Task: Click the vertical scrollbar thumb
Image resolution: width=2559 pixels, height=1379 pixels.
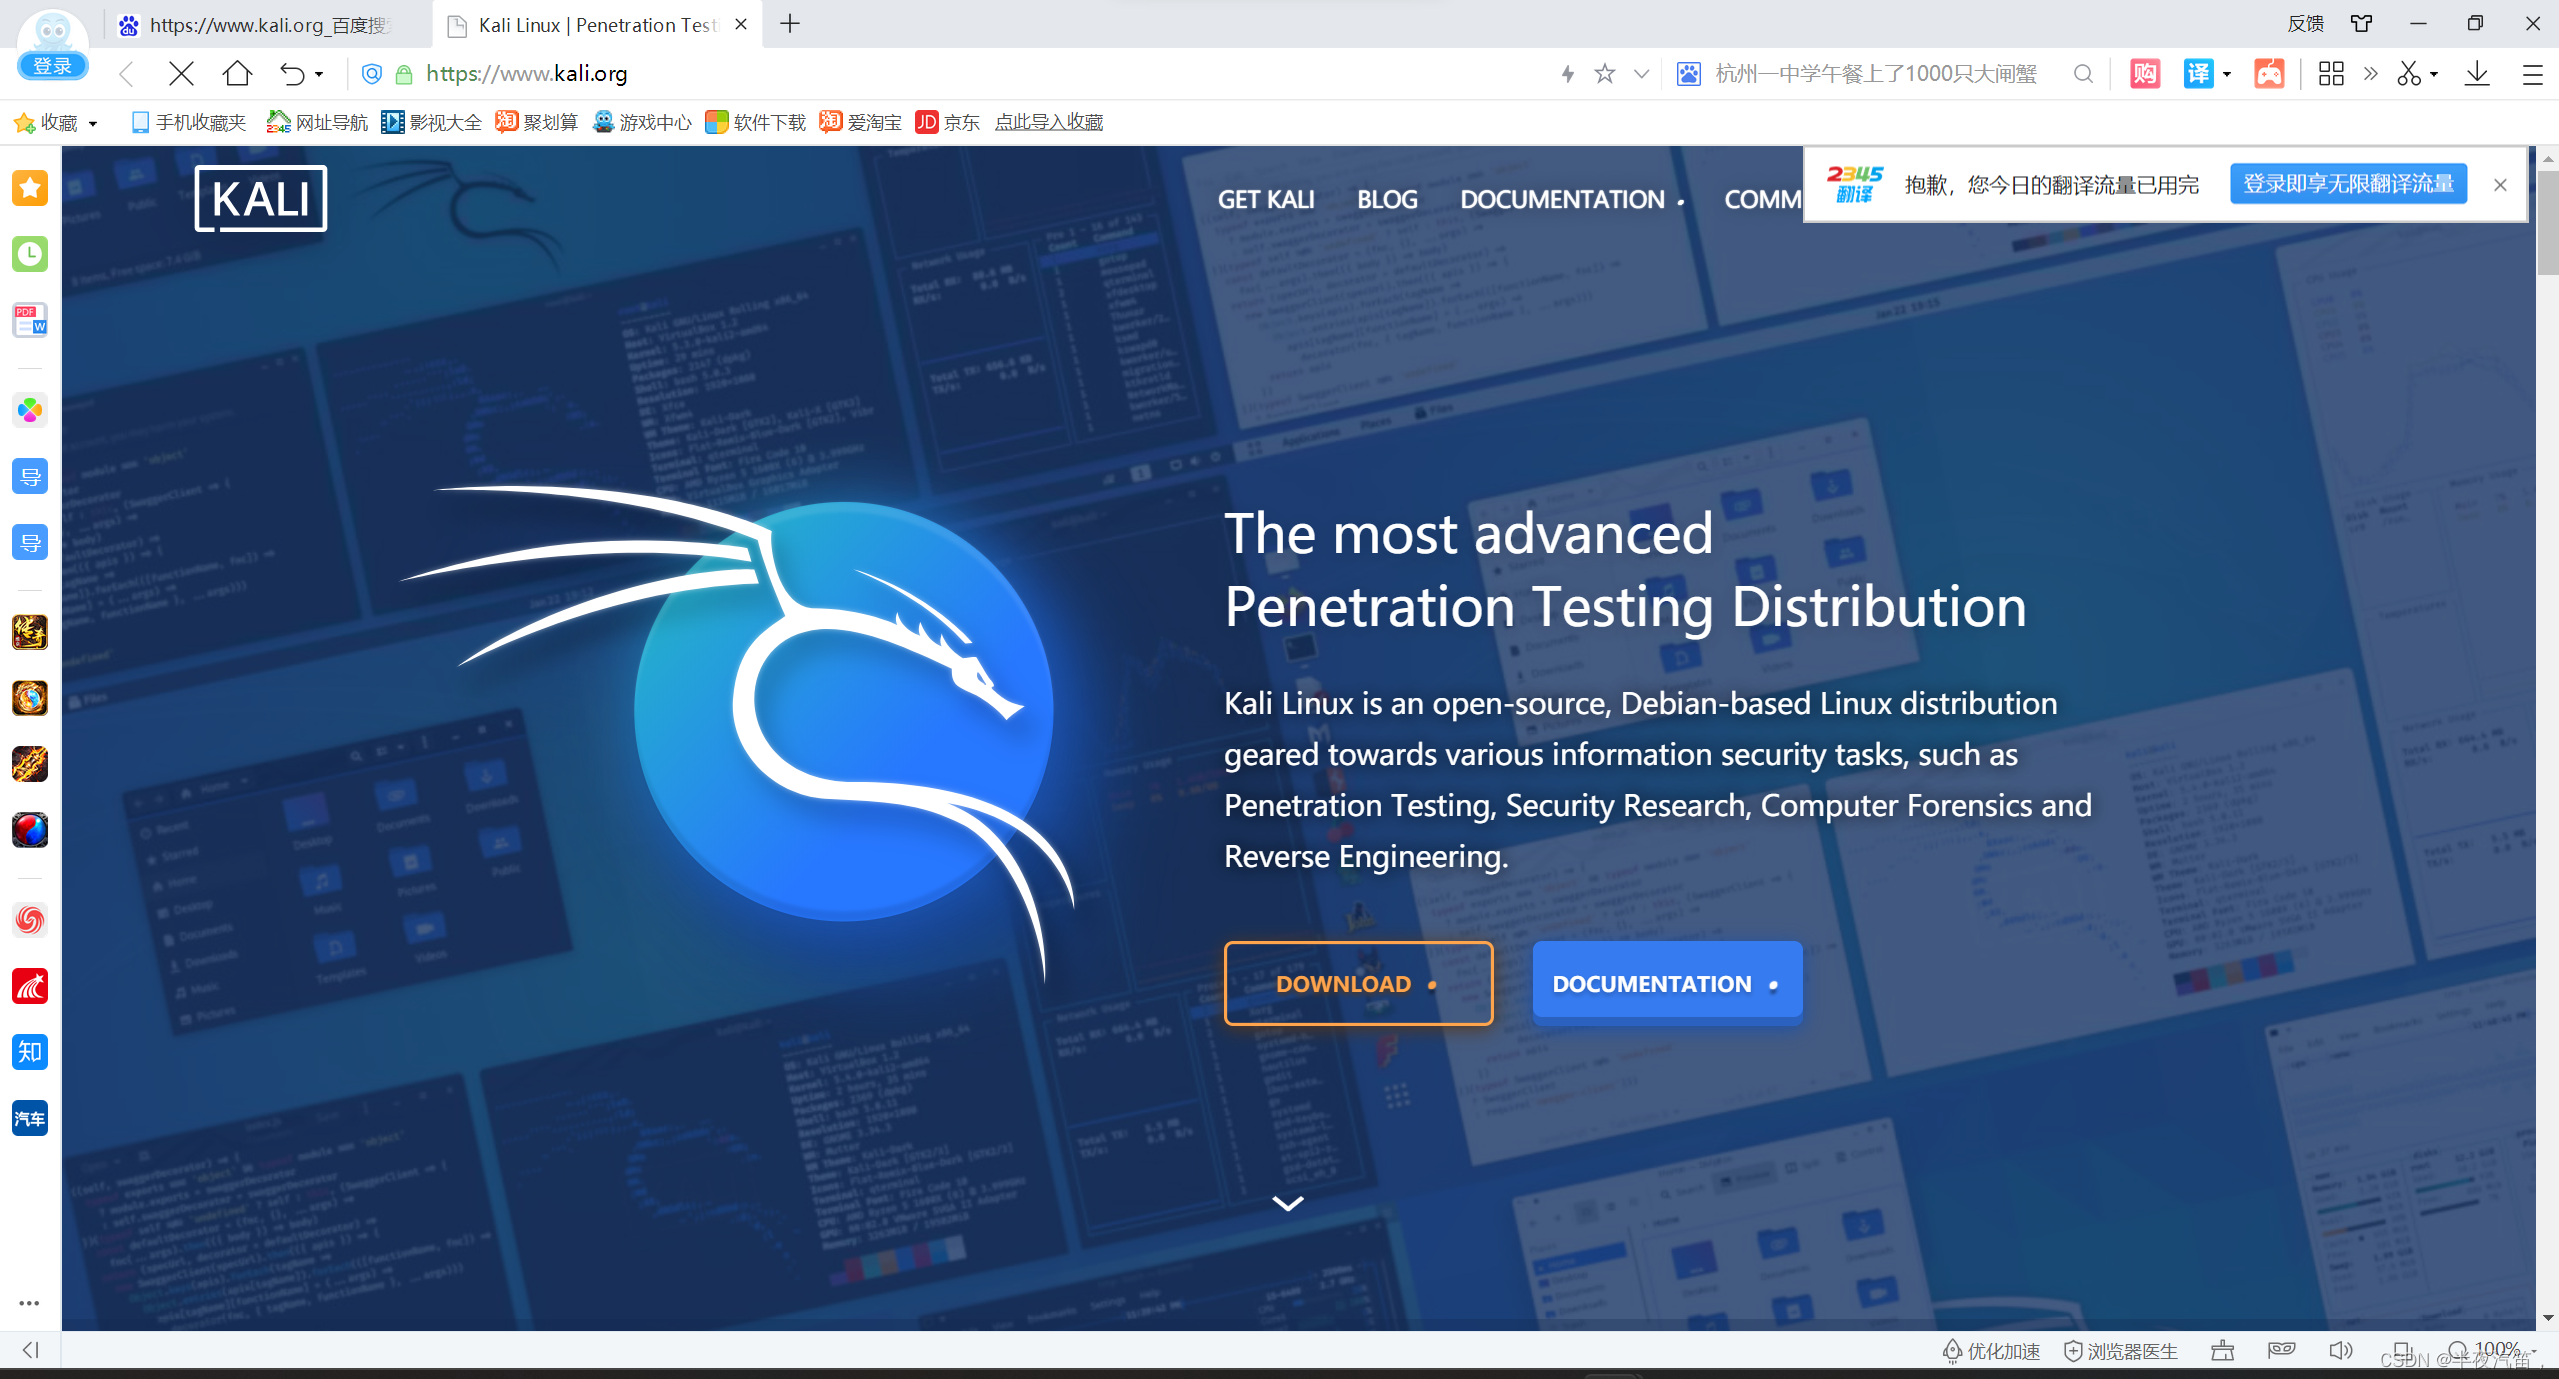Action: [x=2548, y=222]
